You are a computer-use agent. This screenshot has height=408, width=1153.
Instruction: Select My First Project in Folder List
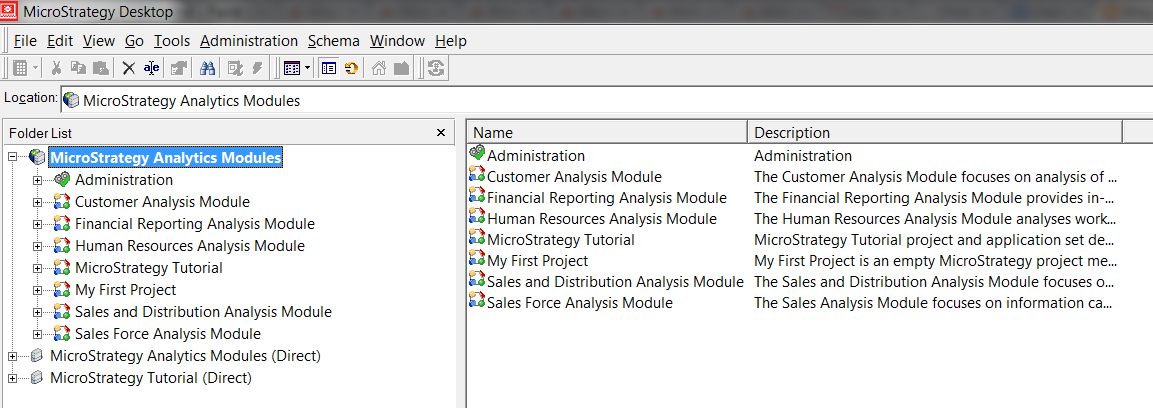click(125, 290)
